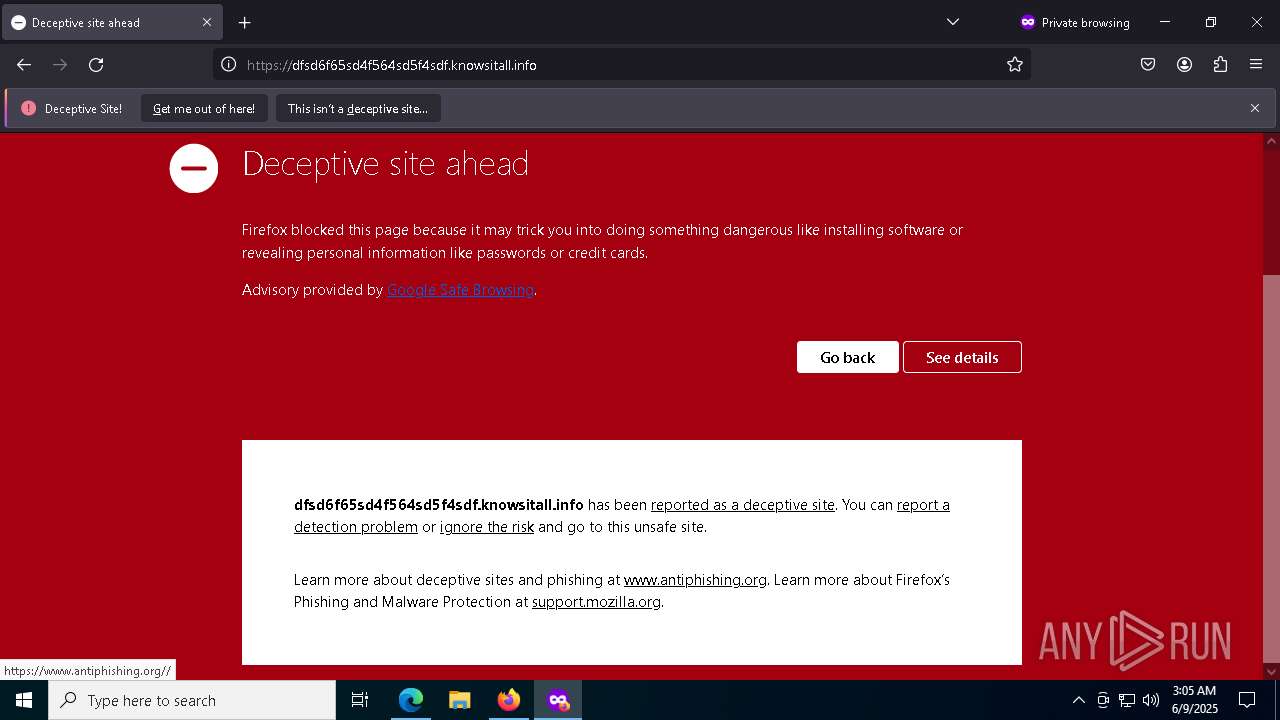
Task: Click the address bar URL field
Action: [x=620, y=65]
